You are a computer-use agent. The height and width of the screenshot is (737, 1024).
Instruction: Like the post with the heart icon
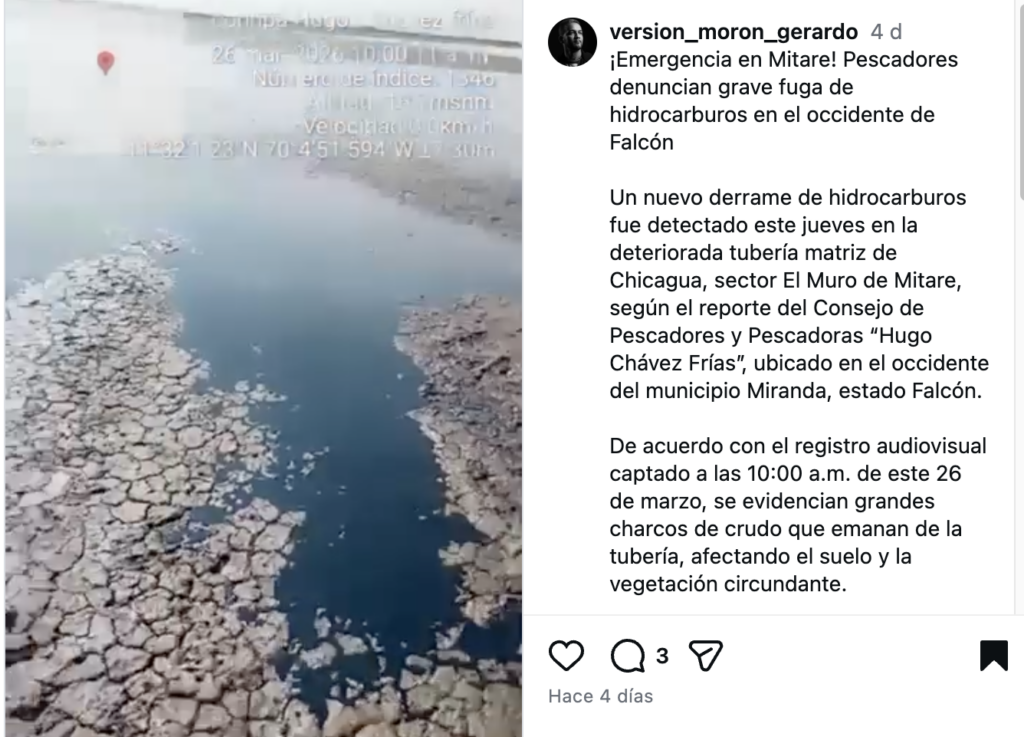566,655
